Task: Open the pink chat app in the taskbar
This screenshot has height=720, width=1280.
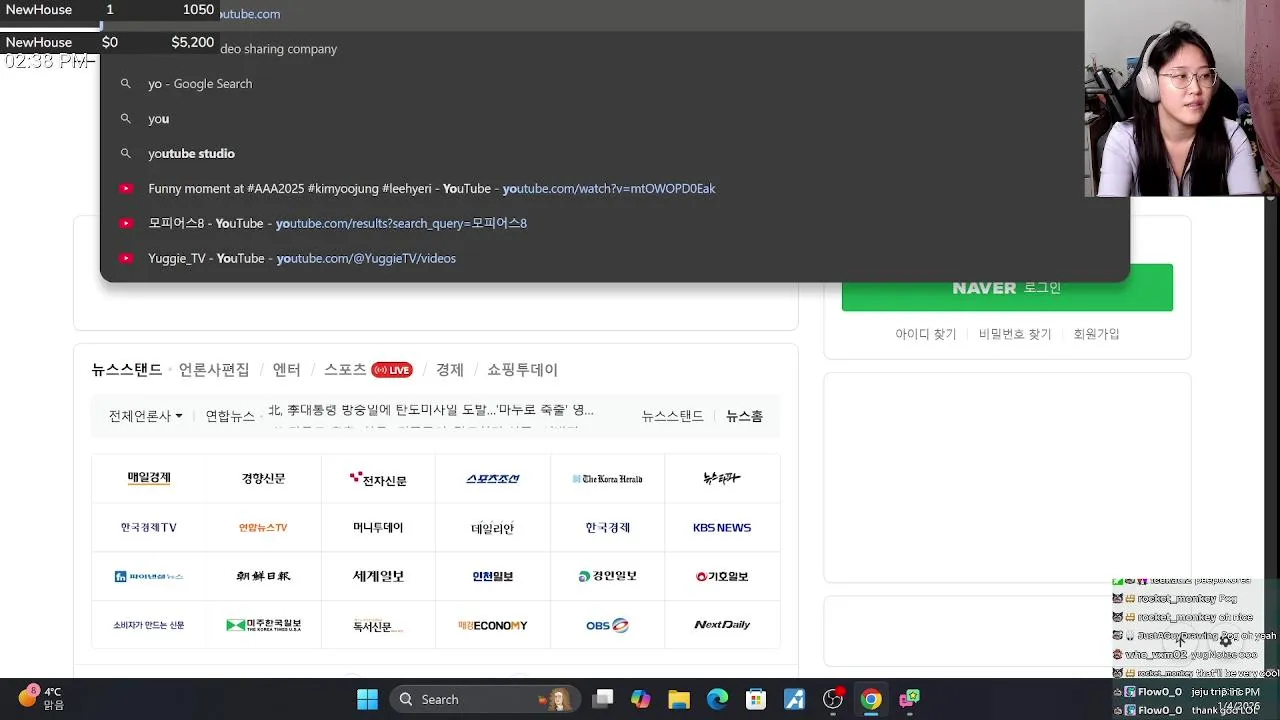Action: (909, 699)
